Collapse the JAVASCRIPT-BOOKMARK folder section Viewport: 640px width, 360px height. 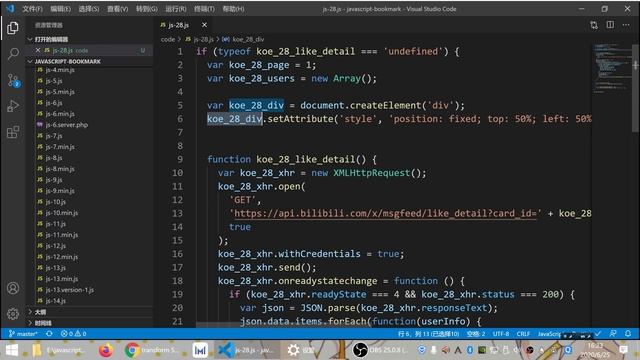point(90,61)
